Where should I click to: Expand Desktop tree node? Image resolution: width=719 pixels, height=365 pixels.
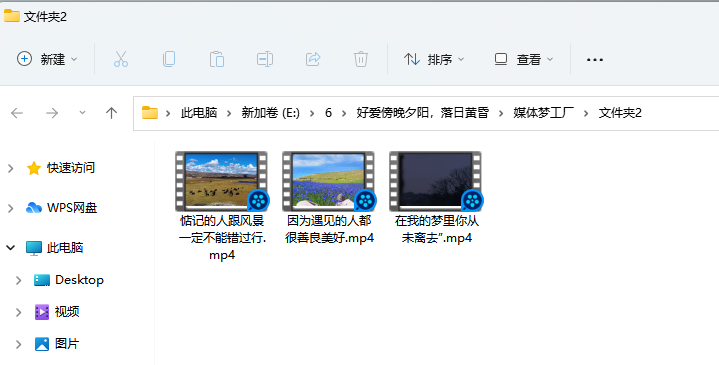(19, 280)
